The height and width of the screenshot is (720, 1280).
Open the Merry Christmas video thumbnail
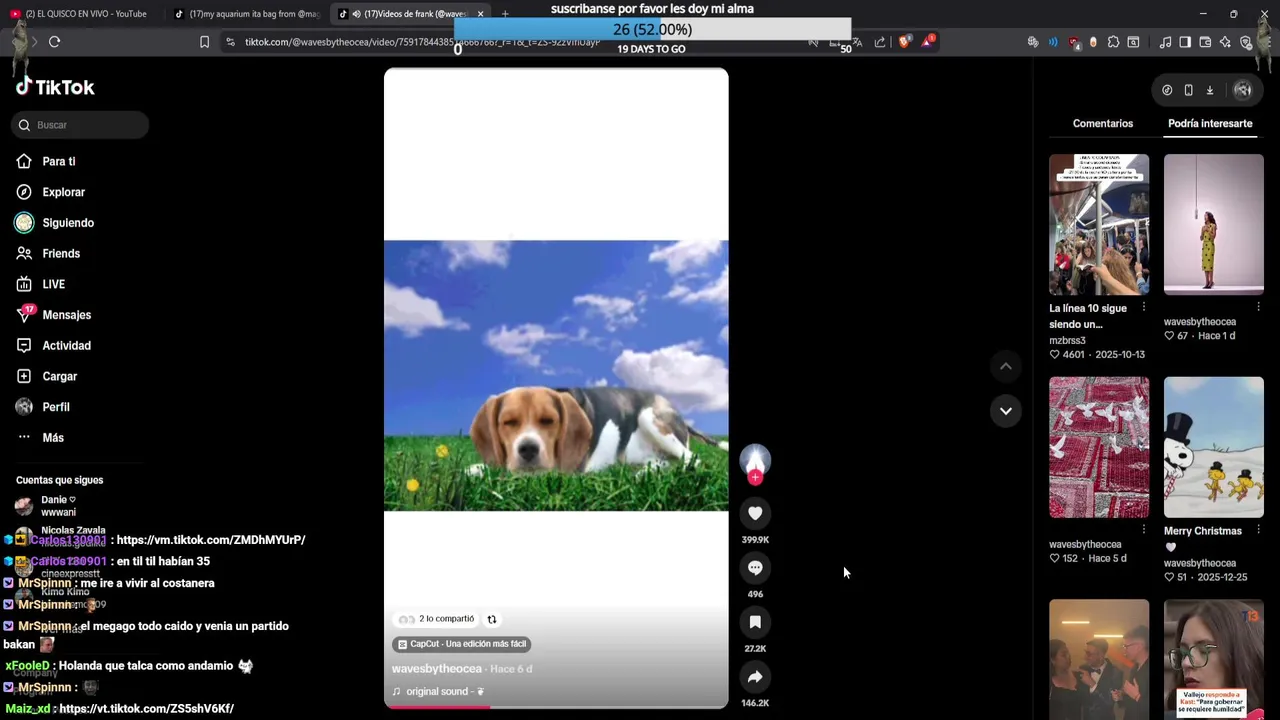click(x=1214, y=447)
